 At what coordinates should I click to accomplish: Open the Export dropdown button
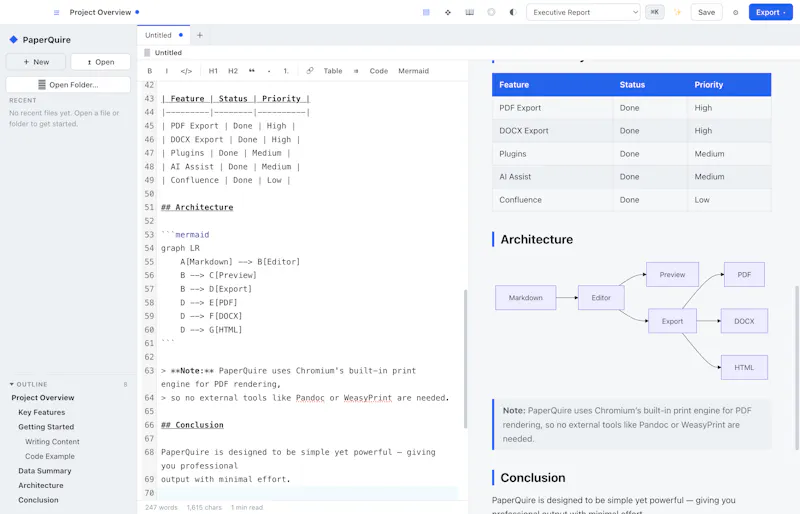(770, 12)
